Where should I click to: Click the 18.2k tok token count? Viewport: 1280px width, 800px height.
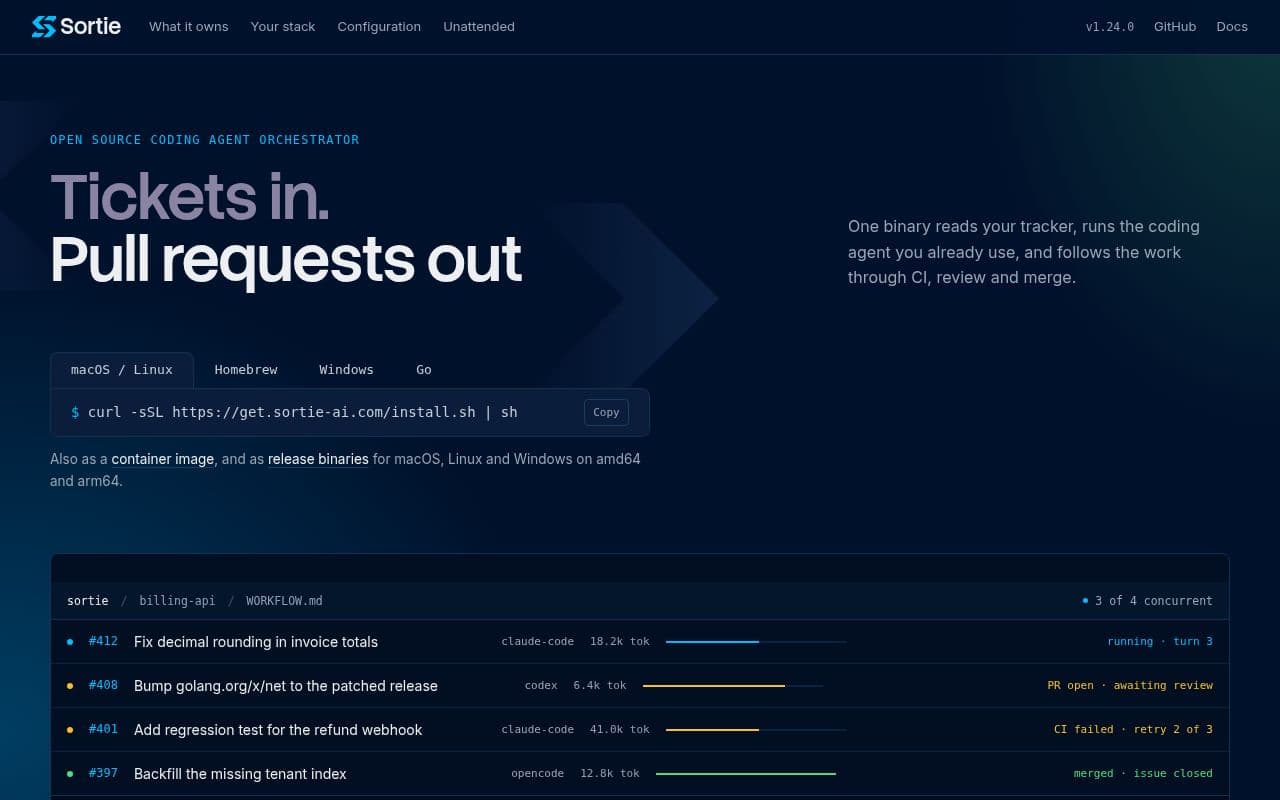[x=620, y=641]
